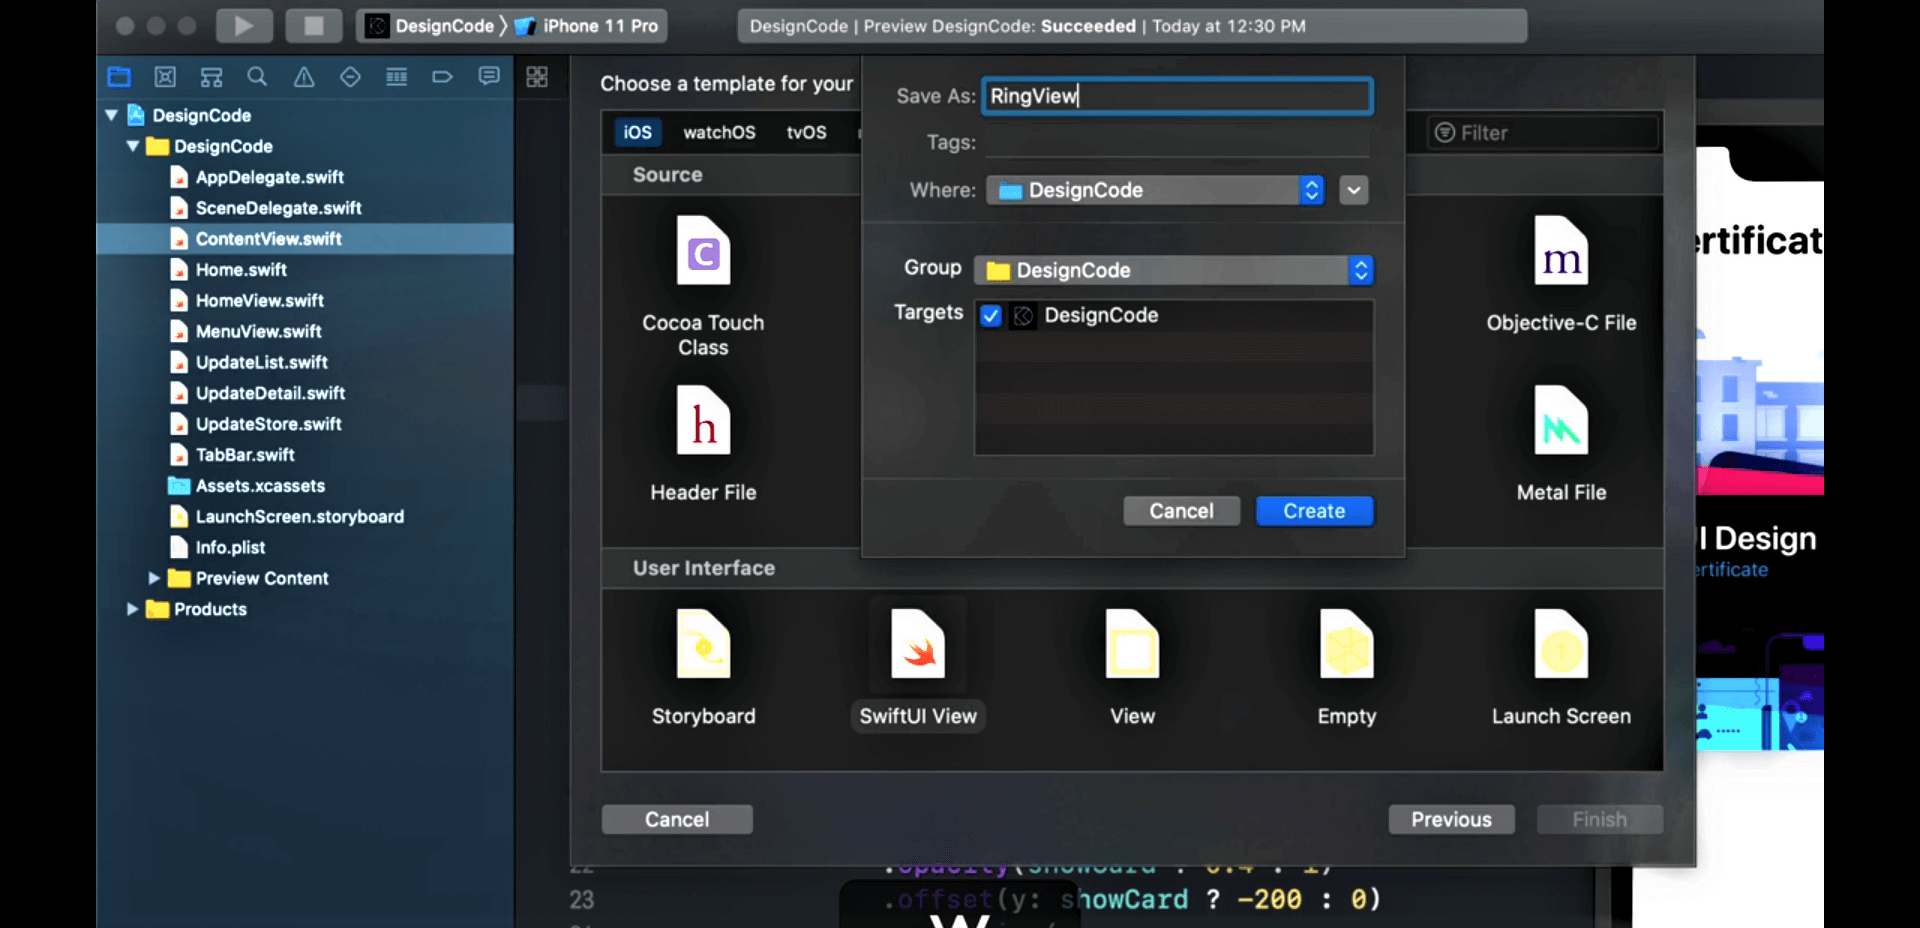
Task: Open the Symbol navigator
Action: 211,77
